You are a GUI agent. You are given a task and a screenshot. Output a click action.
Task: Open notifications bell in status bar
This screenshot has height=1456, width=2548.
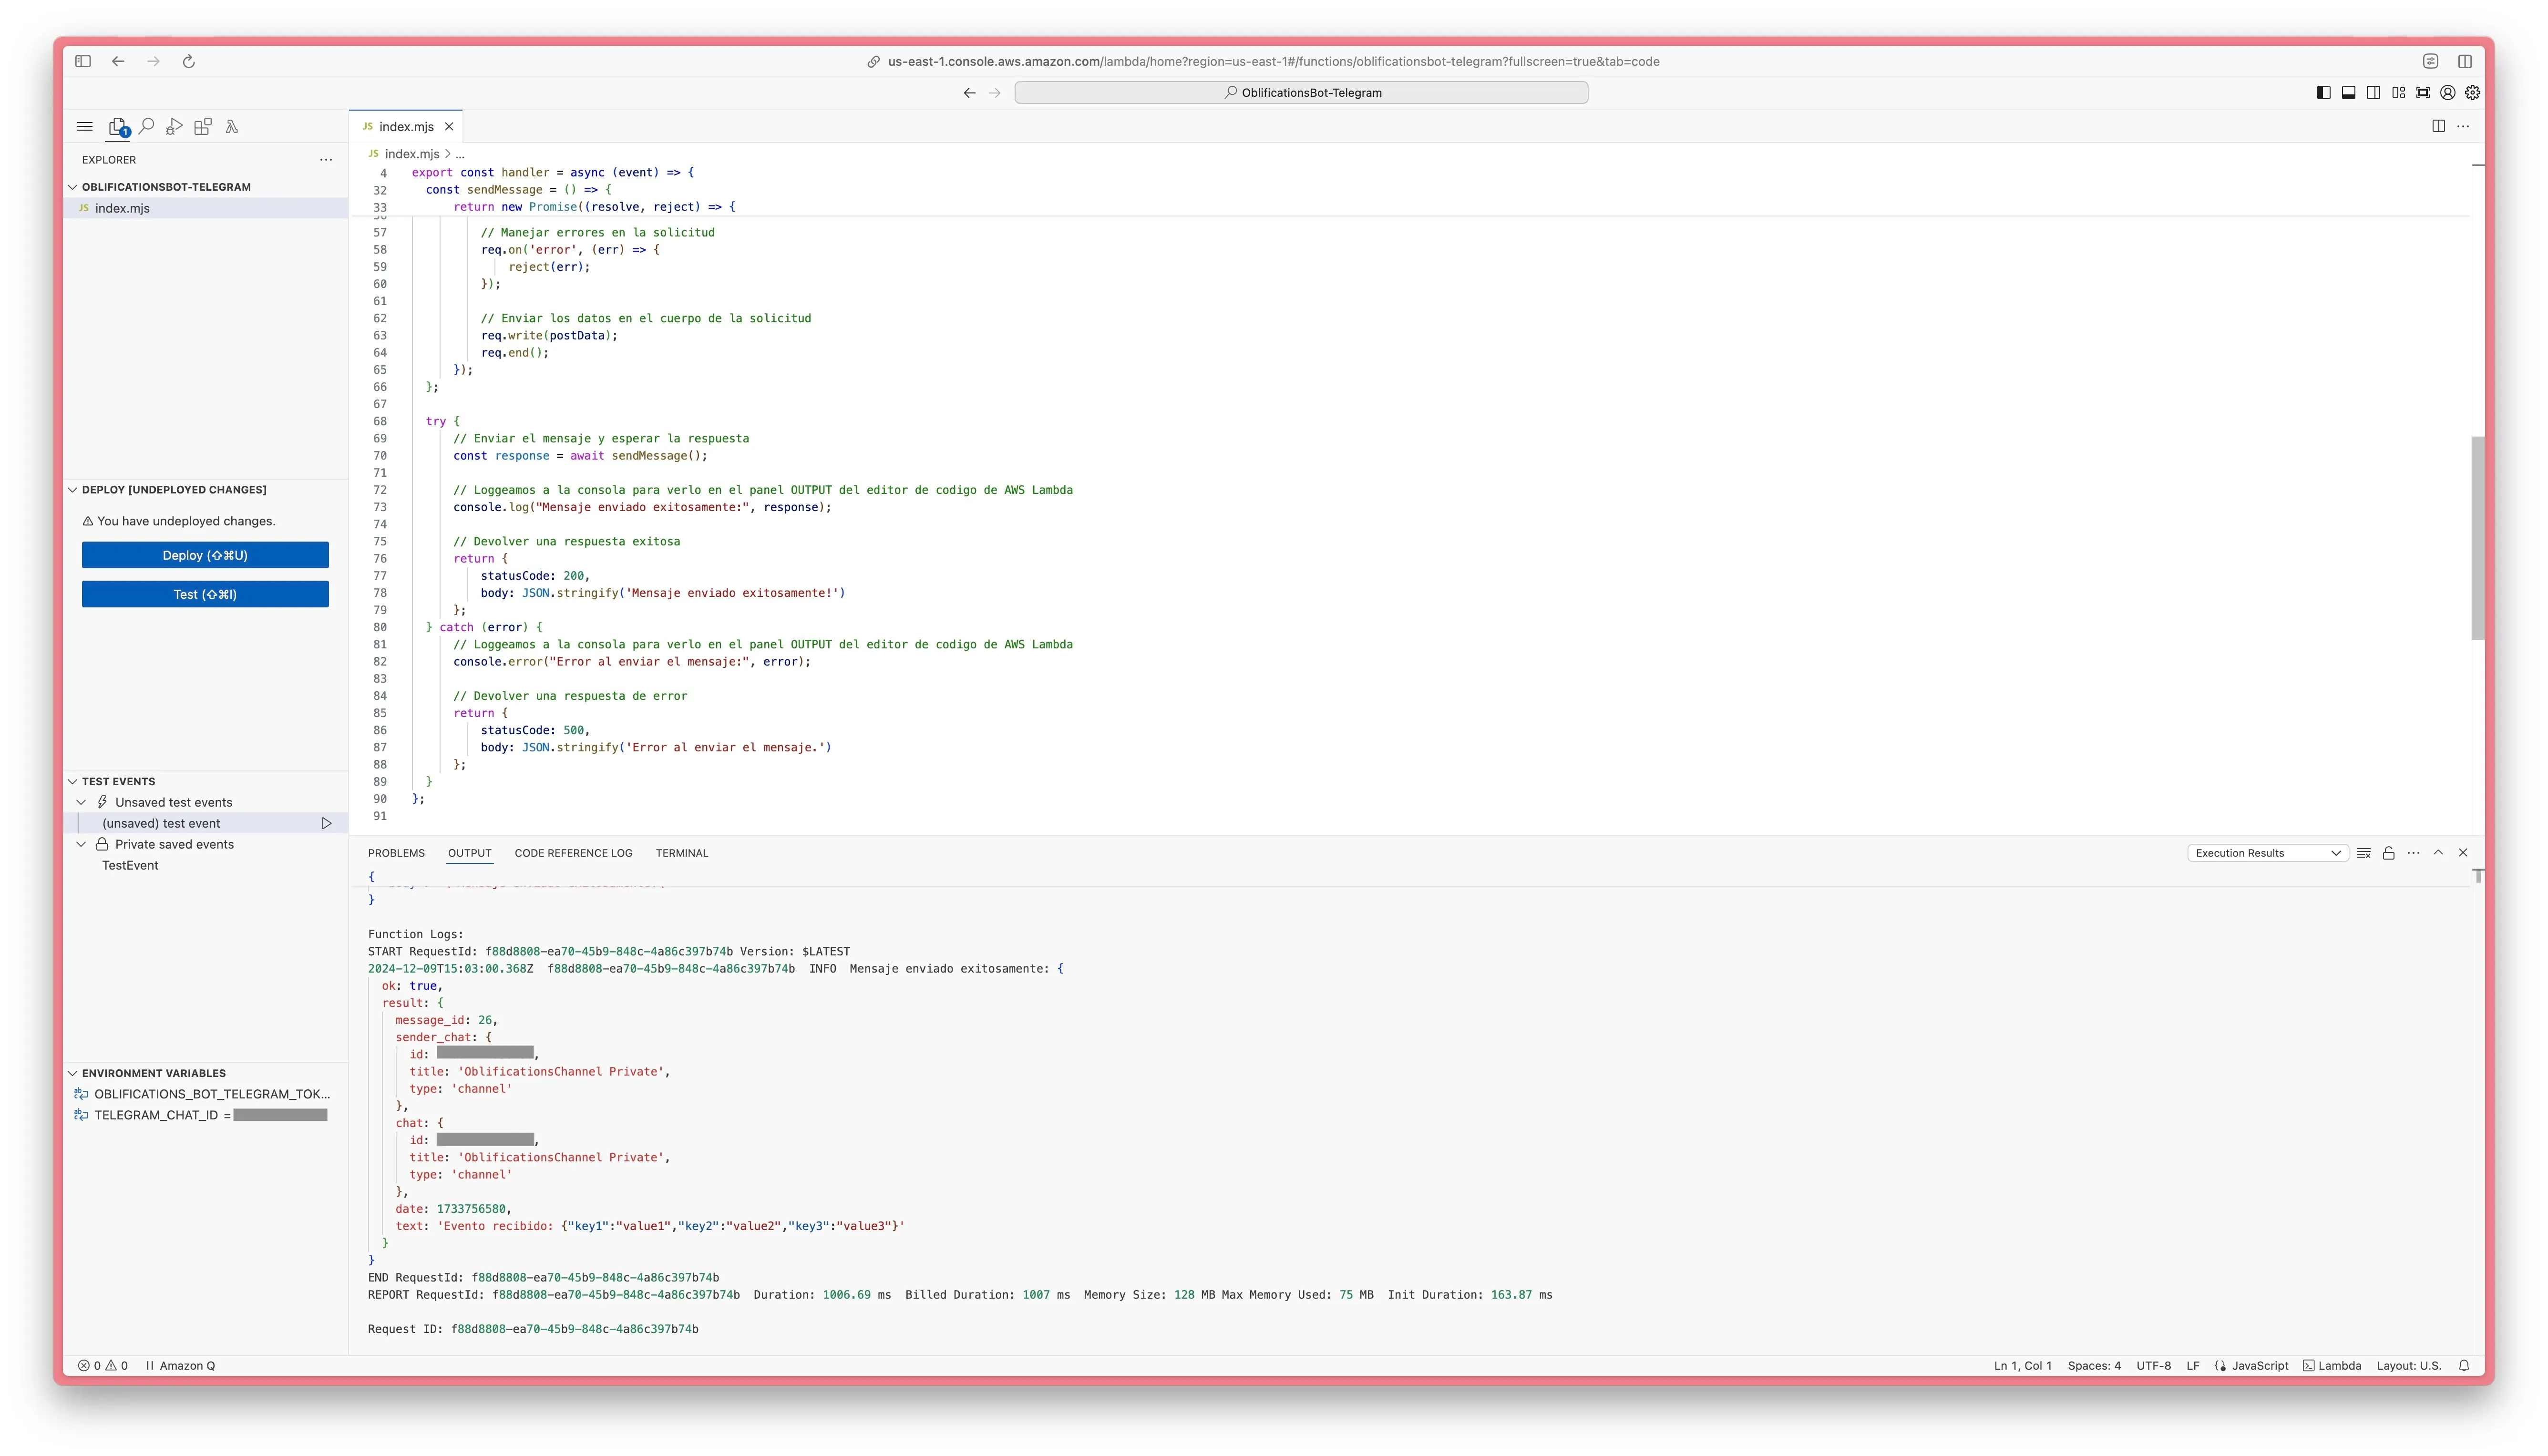tap(2464, 1366)
